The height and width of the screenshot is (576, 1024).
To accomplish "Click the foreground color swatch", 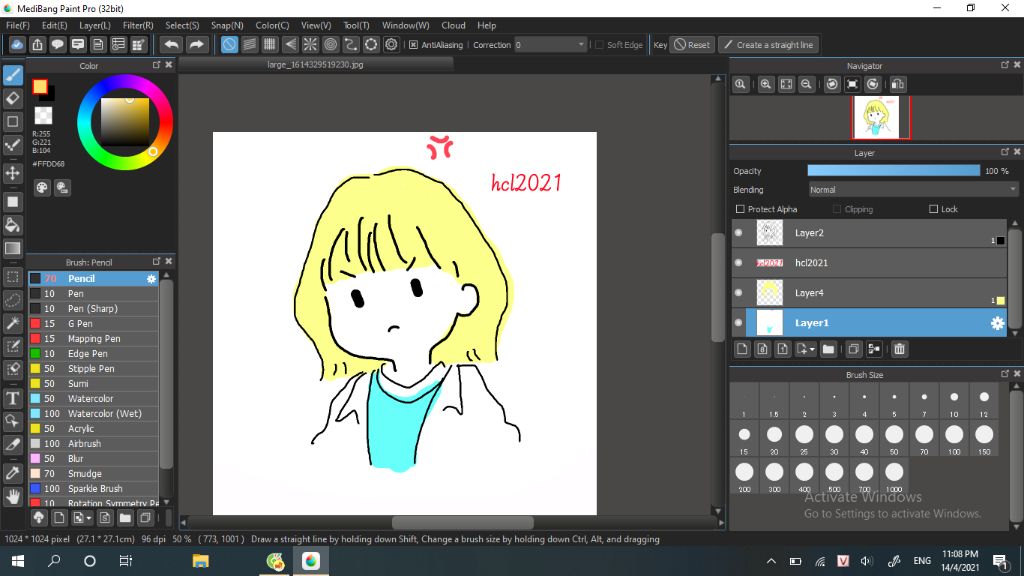I will [x=40, y=86].
